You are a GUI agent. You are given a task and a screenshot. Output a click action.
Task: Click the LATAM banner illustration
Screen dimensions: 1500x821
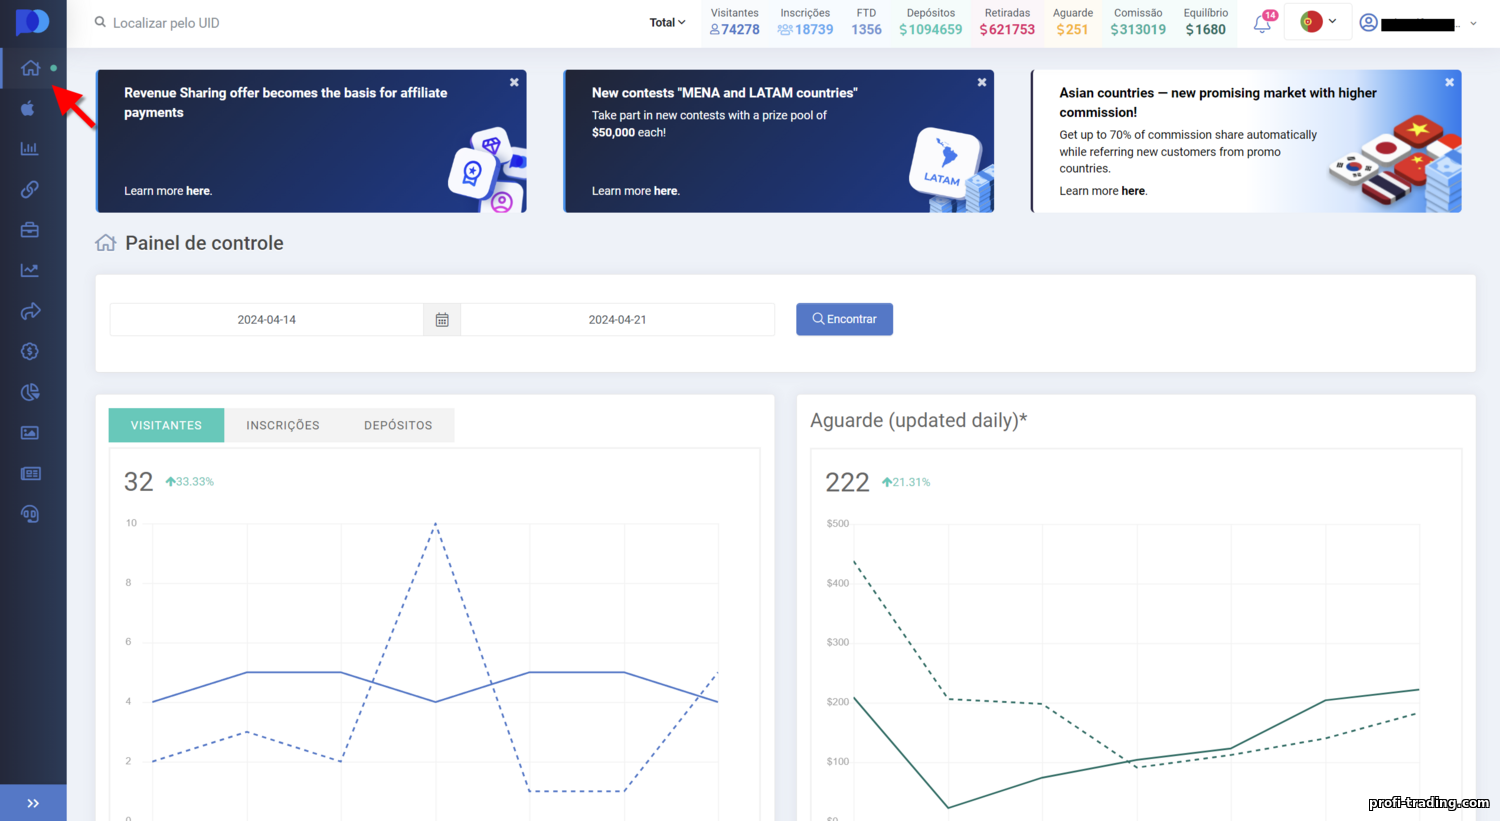coord(950,168)
